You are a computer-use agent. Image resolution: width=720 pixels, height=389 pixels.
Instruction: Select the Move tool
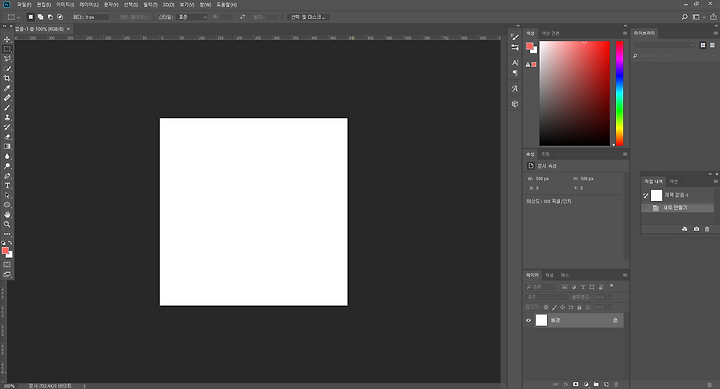tap(7, 39)
